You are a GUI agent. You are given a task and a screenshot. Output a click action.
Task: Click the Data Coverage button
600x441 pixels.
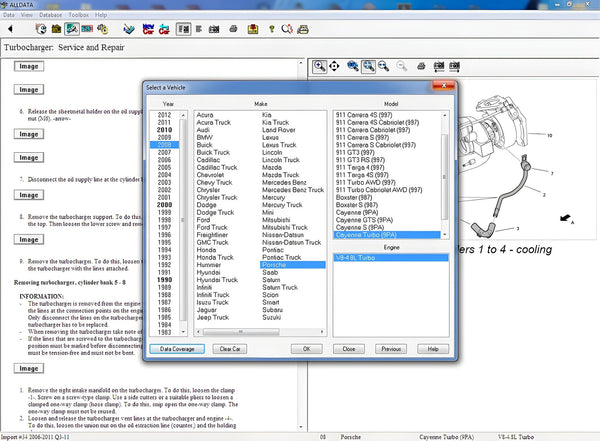tap(177, 349)
